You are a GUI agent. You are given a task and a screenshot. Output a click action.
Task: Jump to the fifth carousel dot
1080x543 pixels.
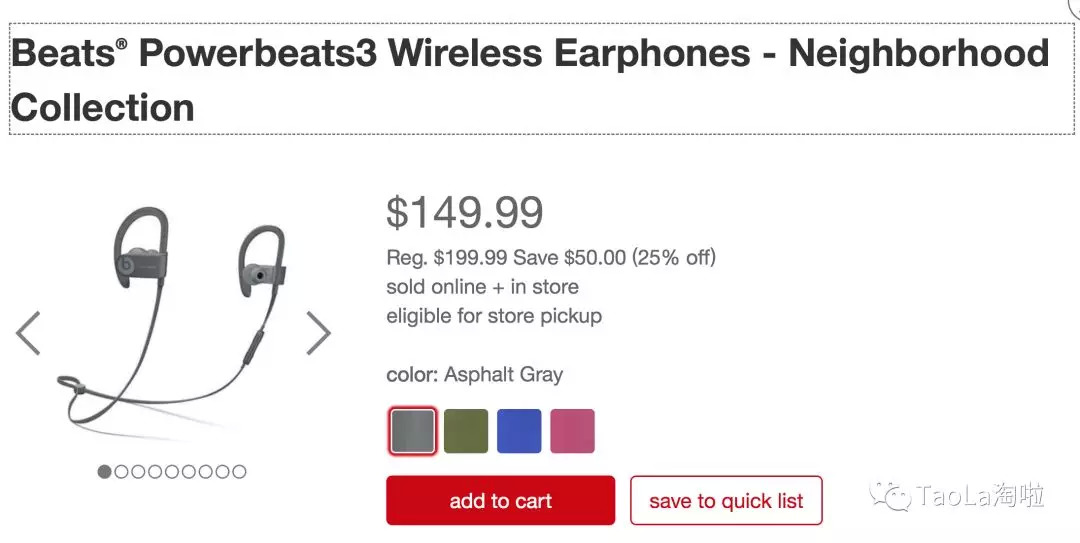coord(171,471)
